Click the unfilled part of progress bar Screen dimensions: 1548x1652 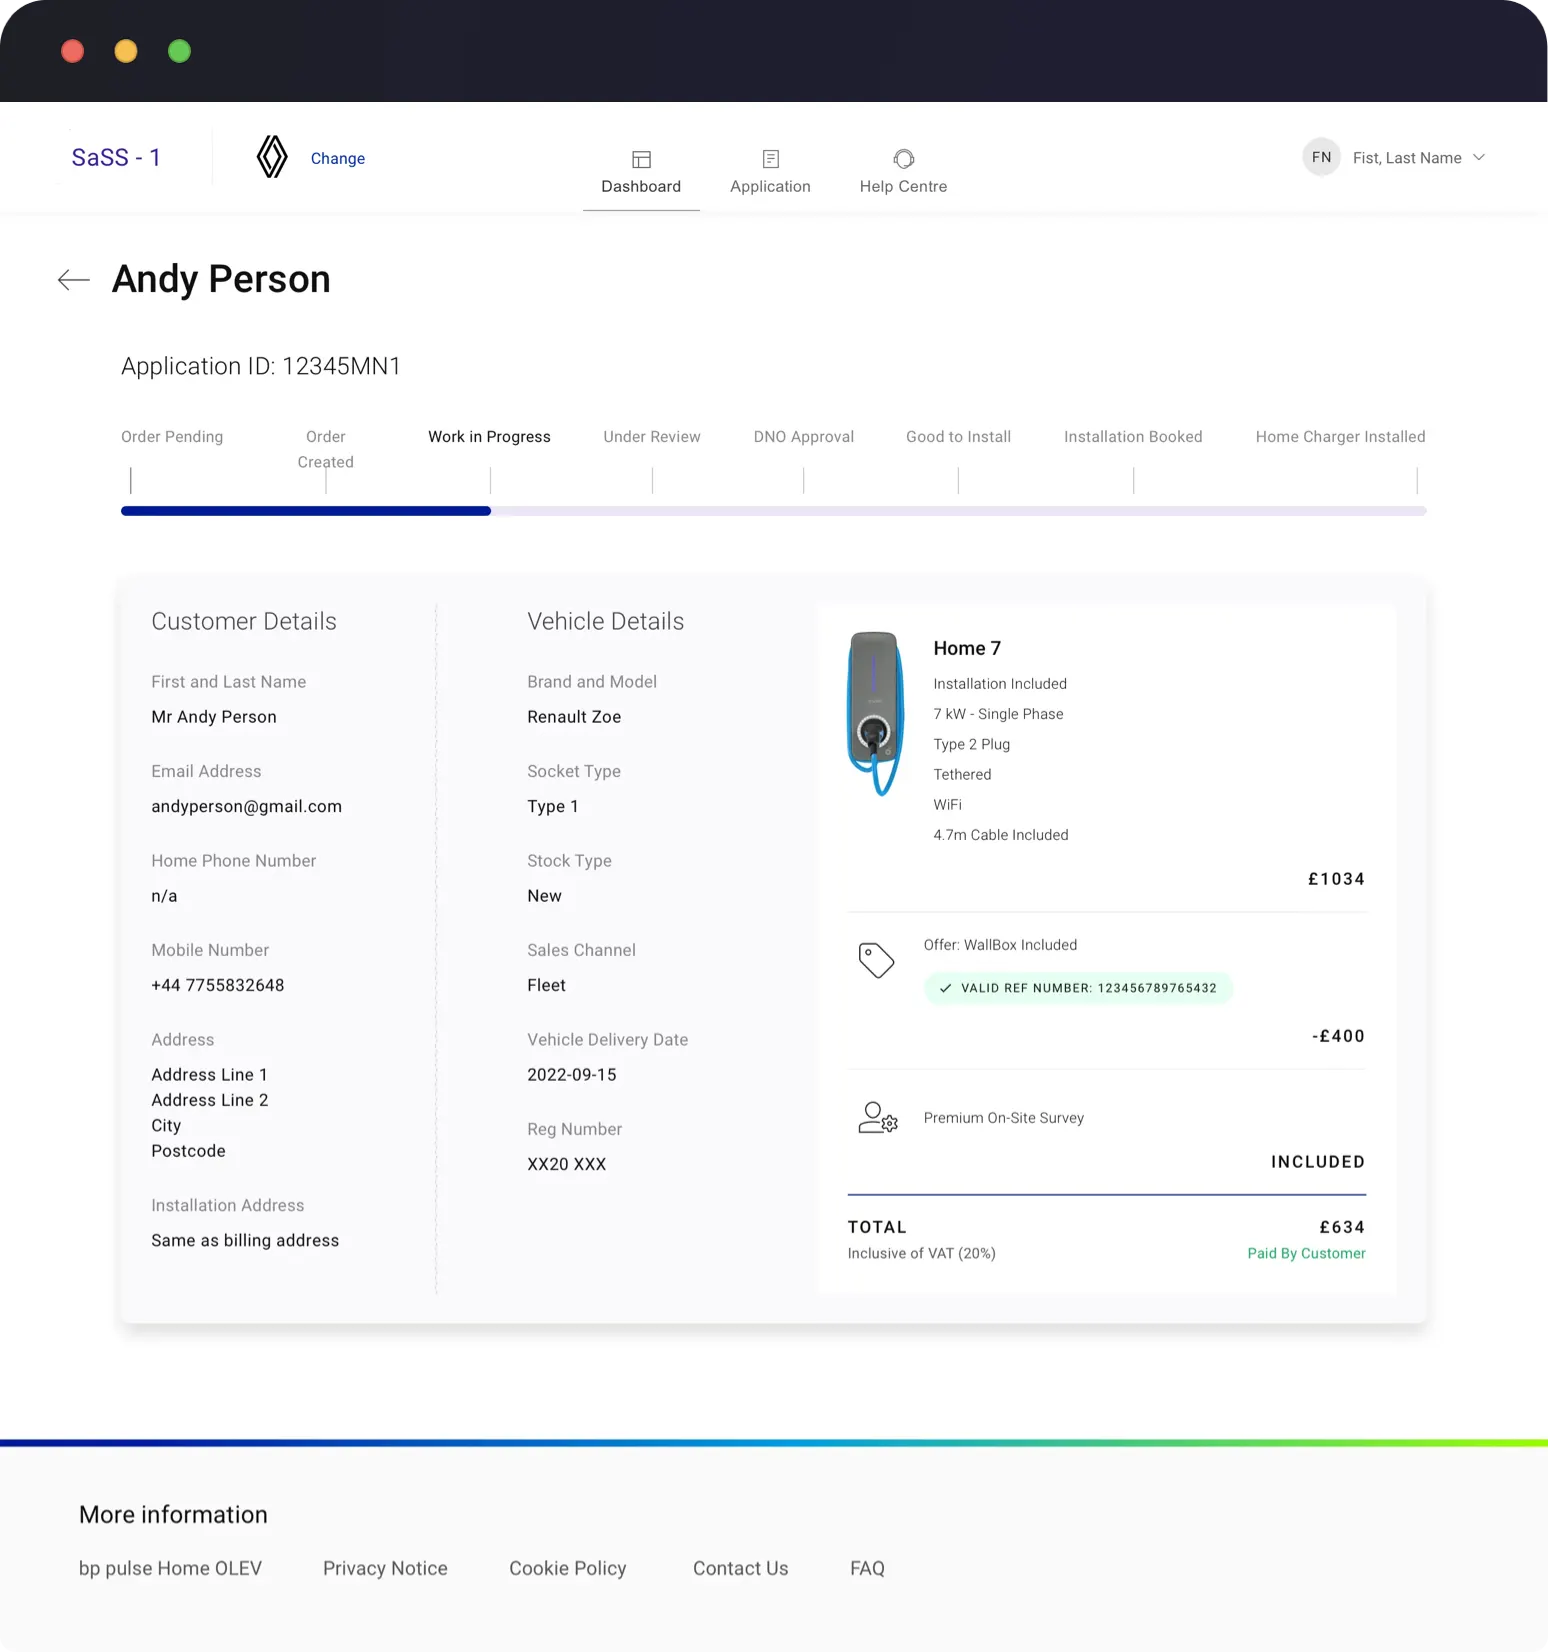tap(958, 511)
